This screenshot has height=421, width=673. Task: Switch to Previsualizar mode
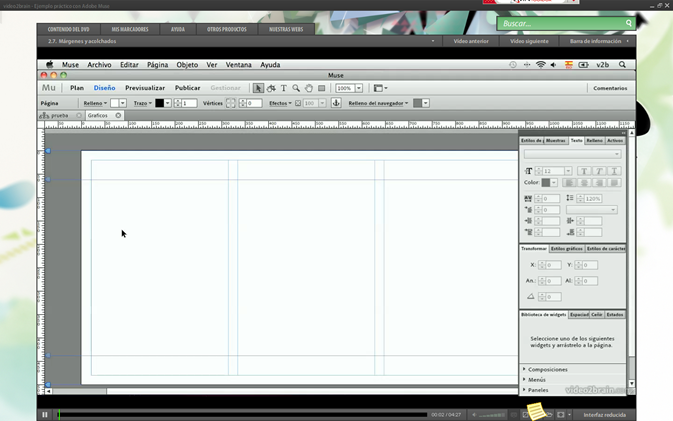point(145,88)
